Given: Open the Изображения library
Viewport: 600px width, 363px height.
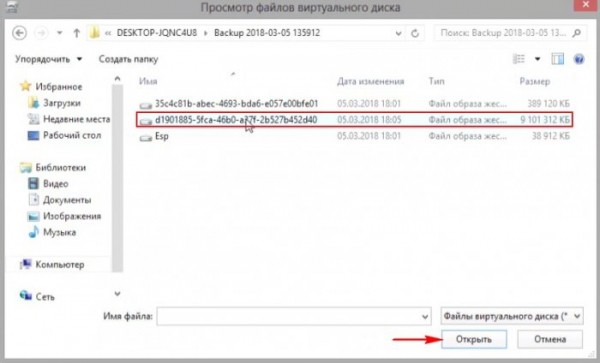Looking at the screenshot, I should pyautogui.click(x=72, y=216).
